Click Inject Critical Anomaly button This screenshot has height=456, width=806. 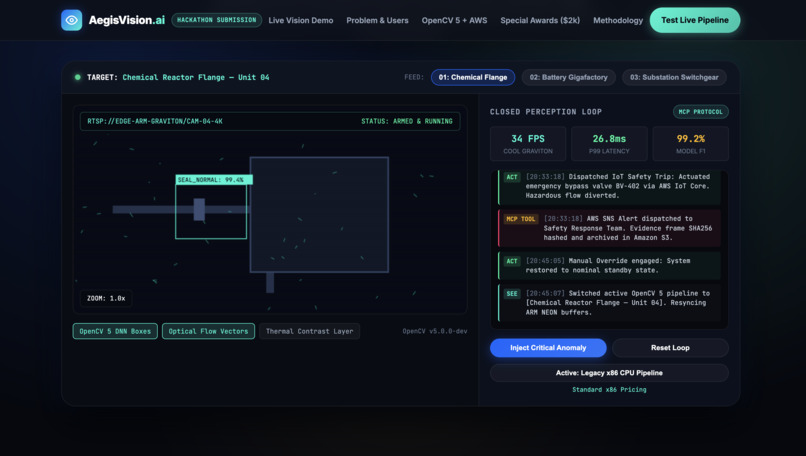(x=548, y=348)
